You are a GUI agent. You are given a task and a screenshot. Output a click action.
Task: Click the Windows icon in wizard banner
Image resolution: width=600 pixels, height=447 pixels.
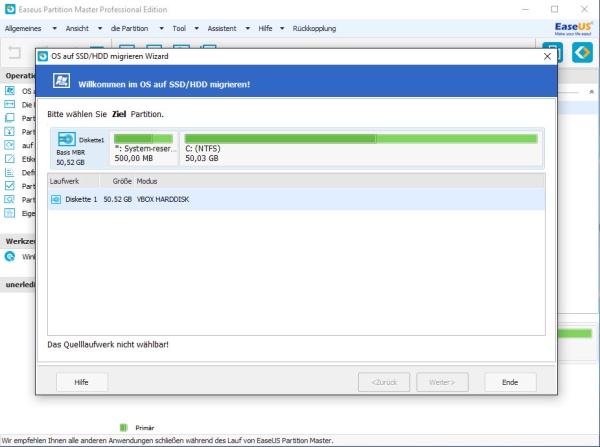[61, 81]
